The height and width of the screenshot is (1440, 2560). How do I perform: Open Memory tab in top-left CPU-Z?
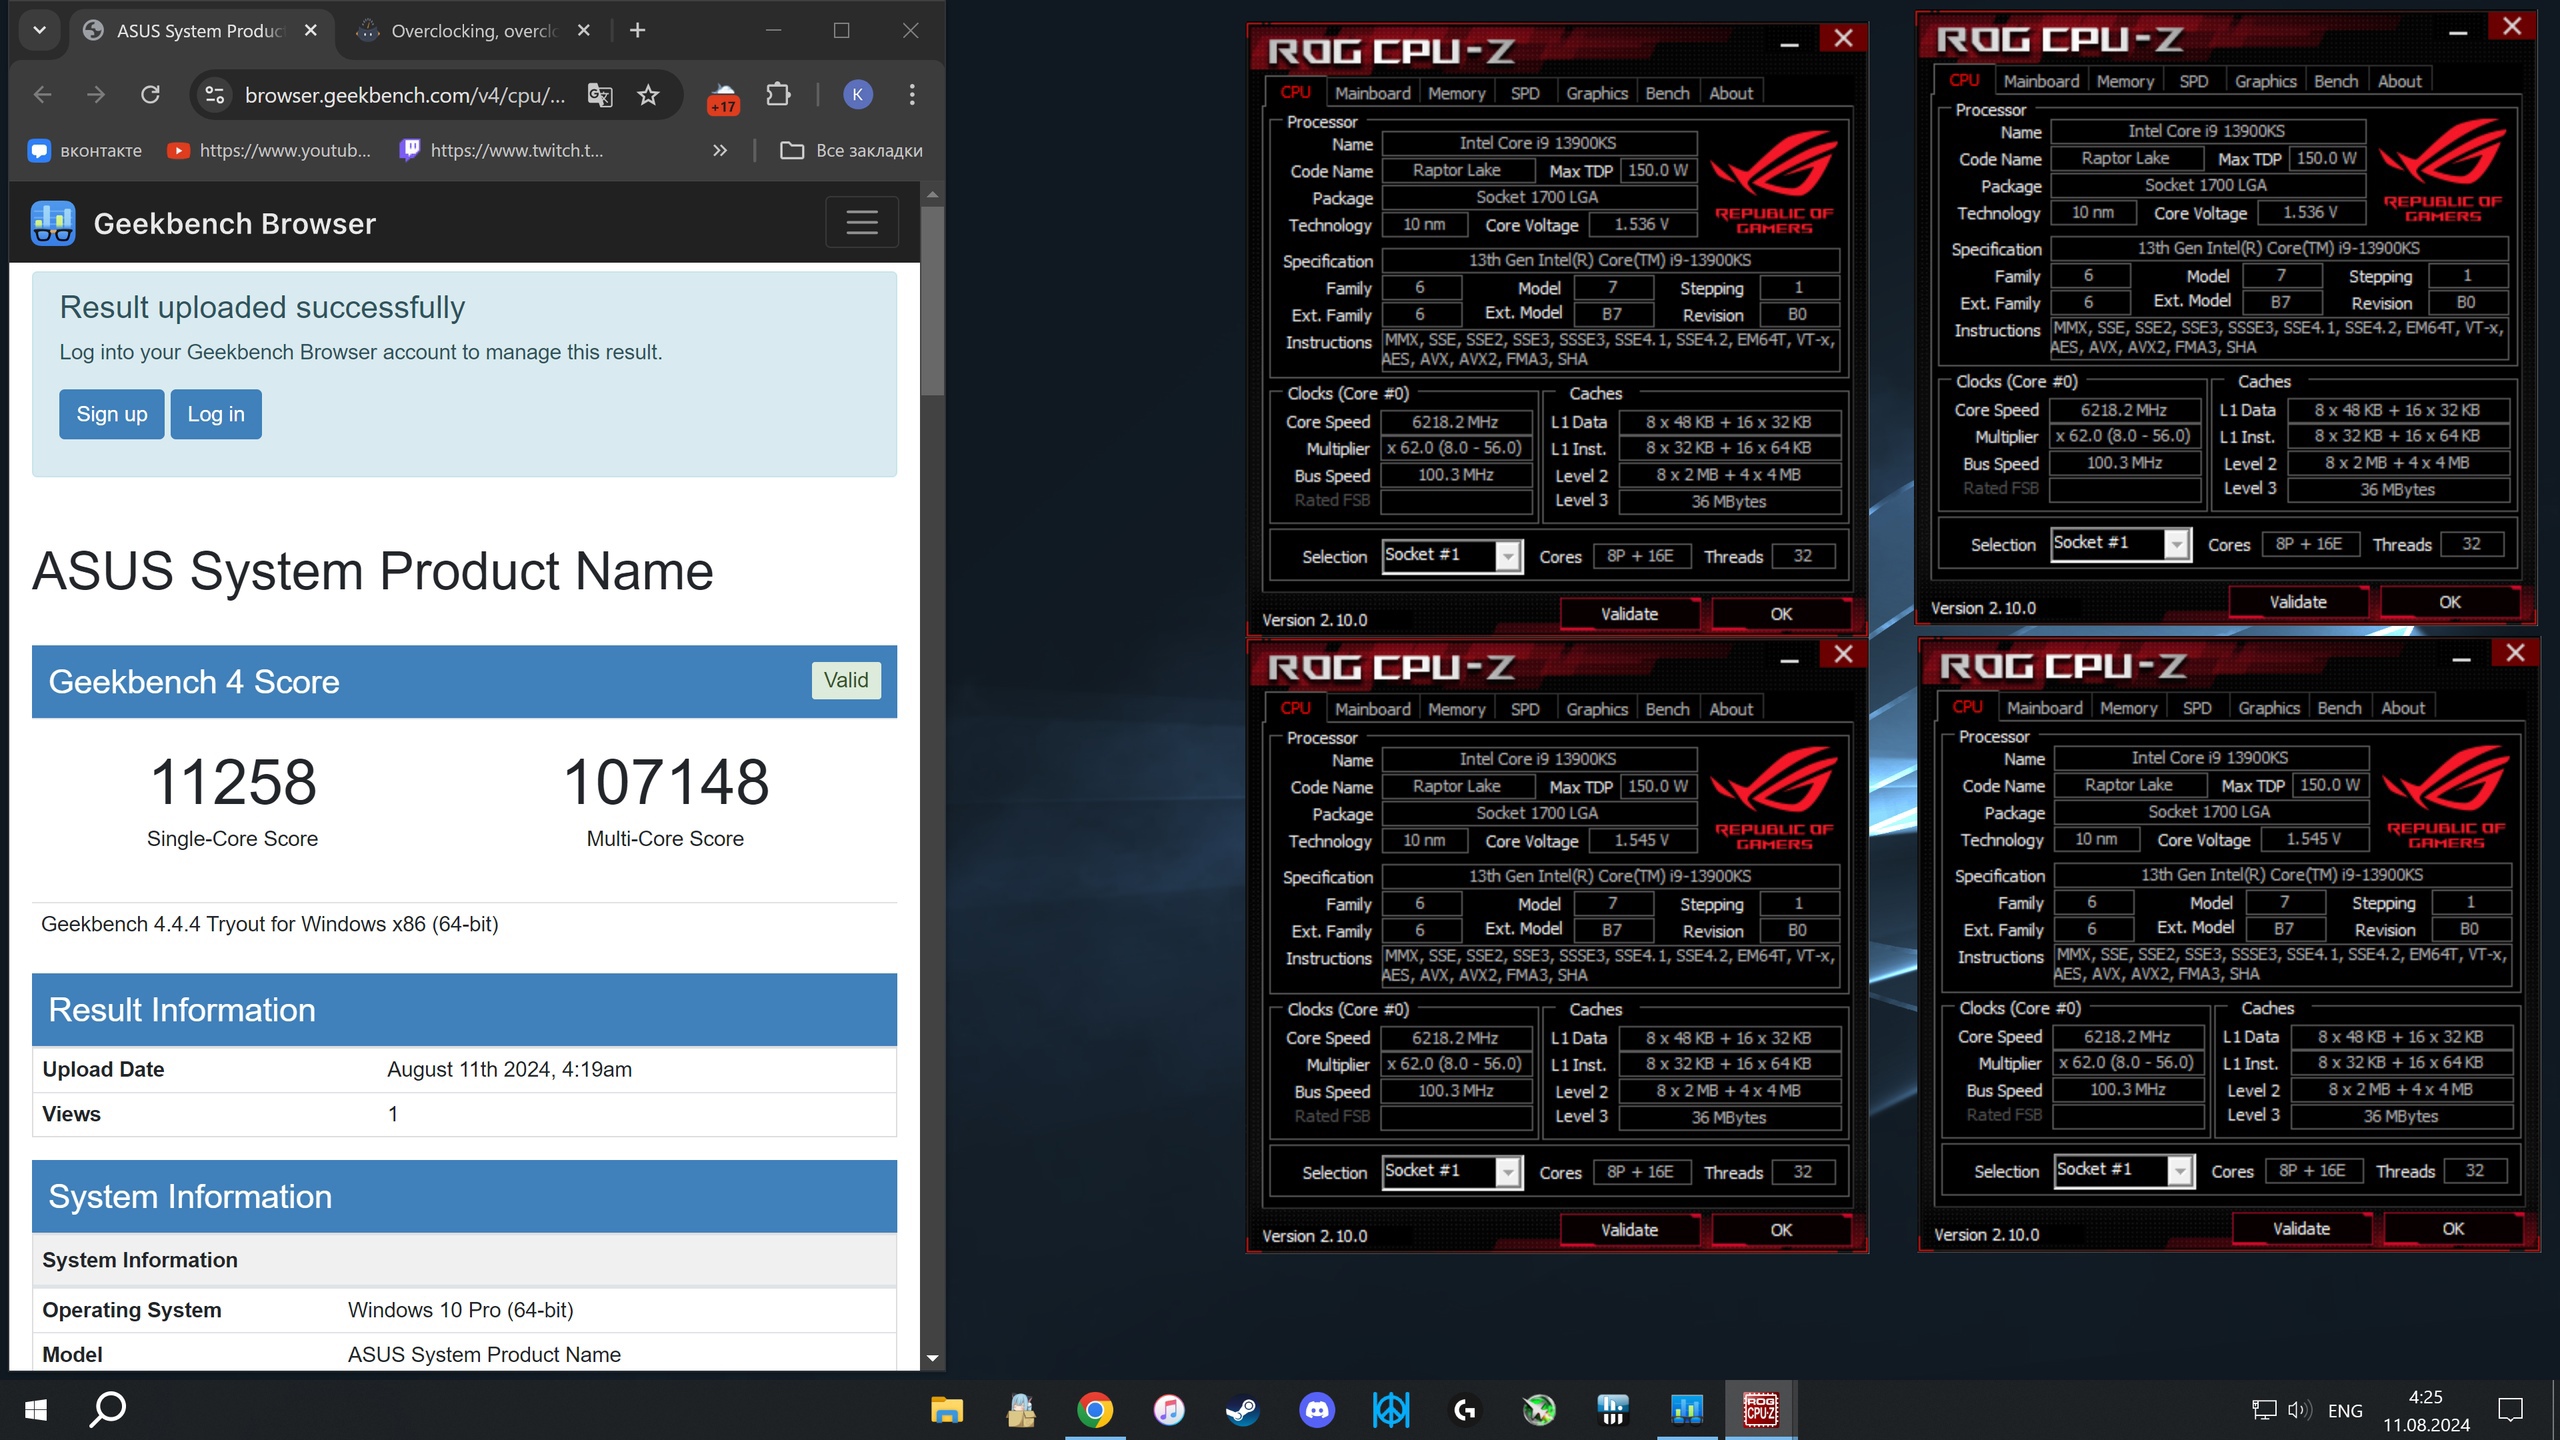point(1456,93)
